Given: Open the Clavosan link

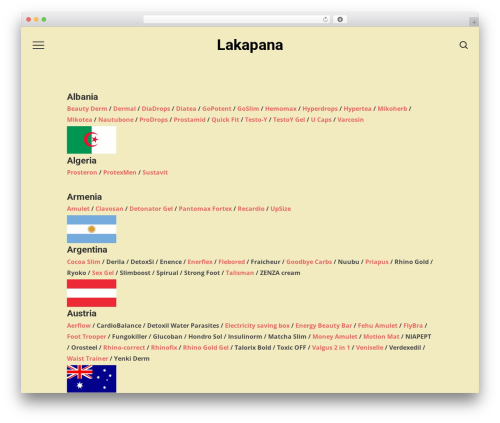Looking at the screenshot, I should coord(109,209).
